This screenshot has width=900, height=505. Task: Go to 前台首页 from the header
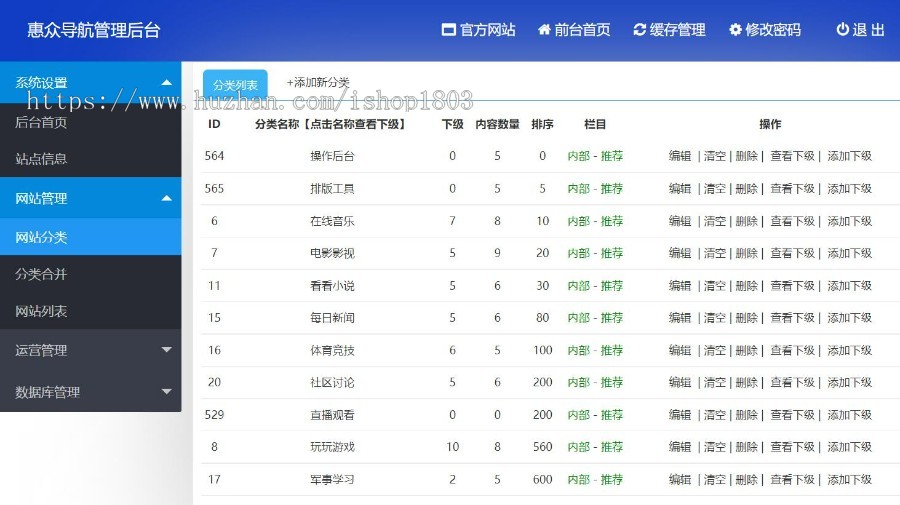(x=574, y=30)
